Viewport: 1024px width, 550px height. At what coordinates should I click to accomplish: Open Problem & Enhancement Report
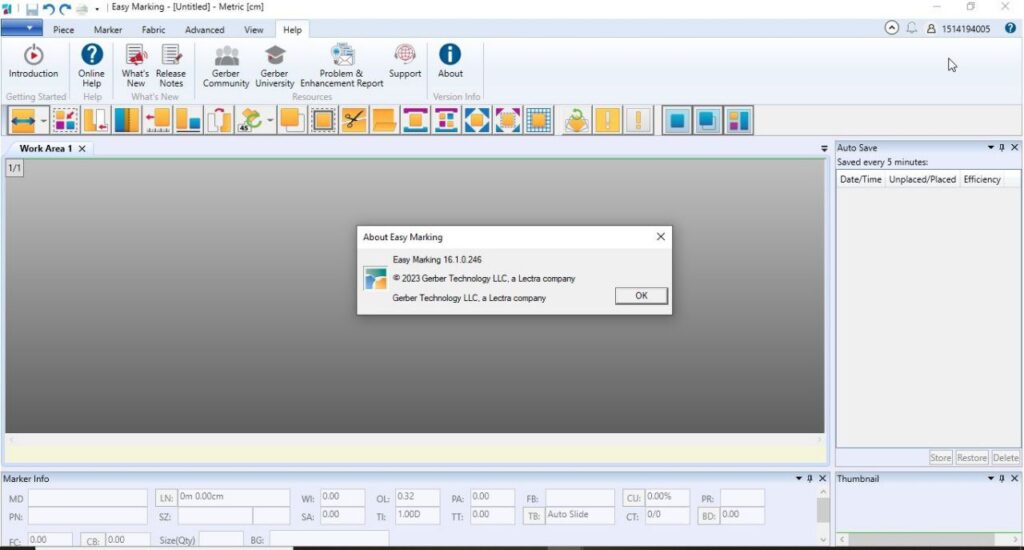click(342, 56)
